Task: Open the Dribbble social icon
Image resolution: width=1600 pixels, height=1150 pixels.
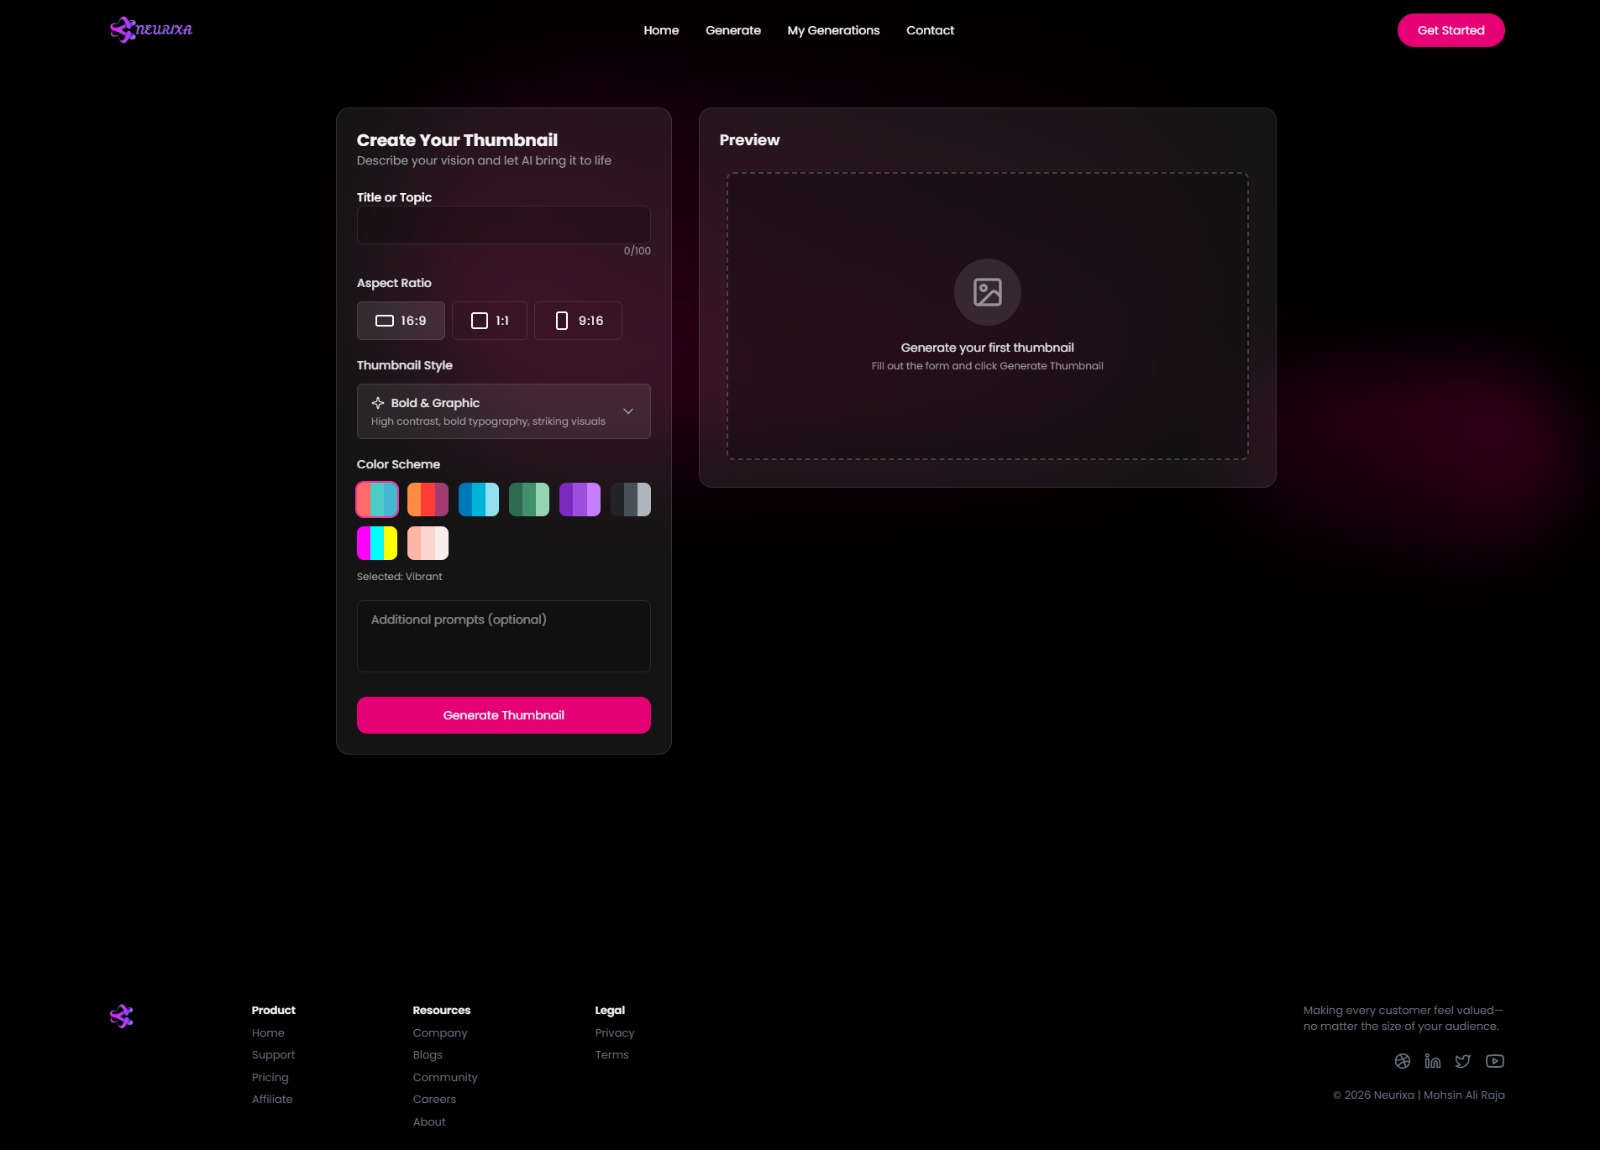Action: (x=1402, y=1061)
